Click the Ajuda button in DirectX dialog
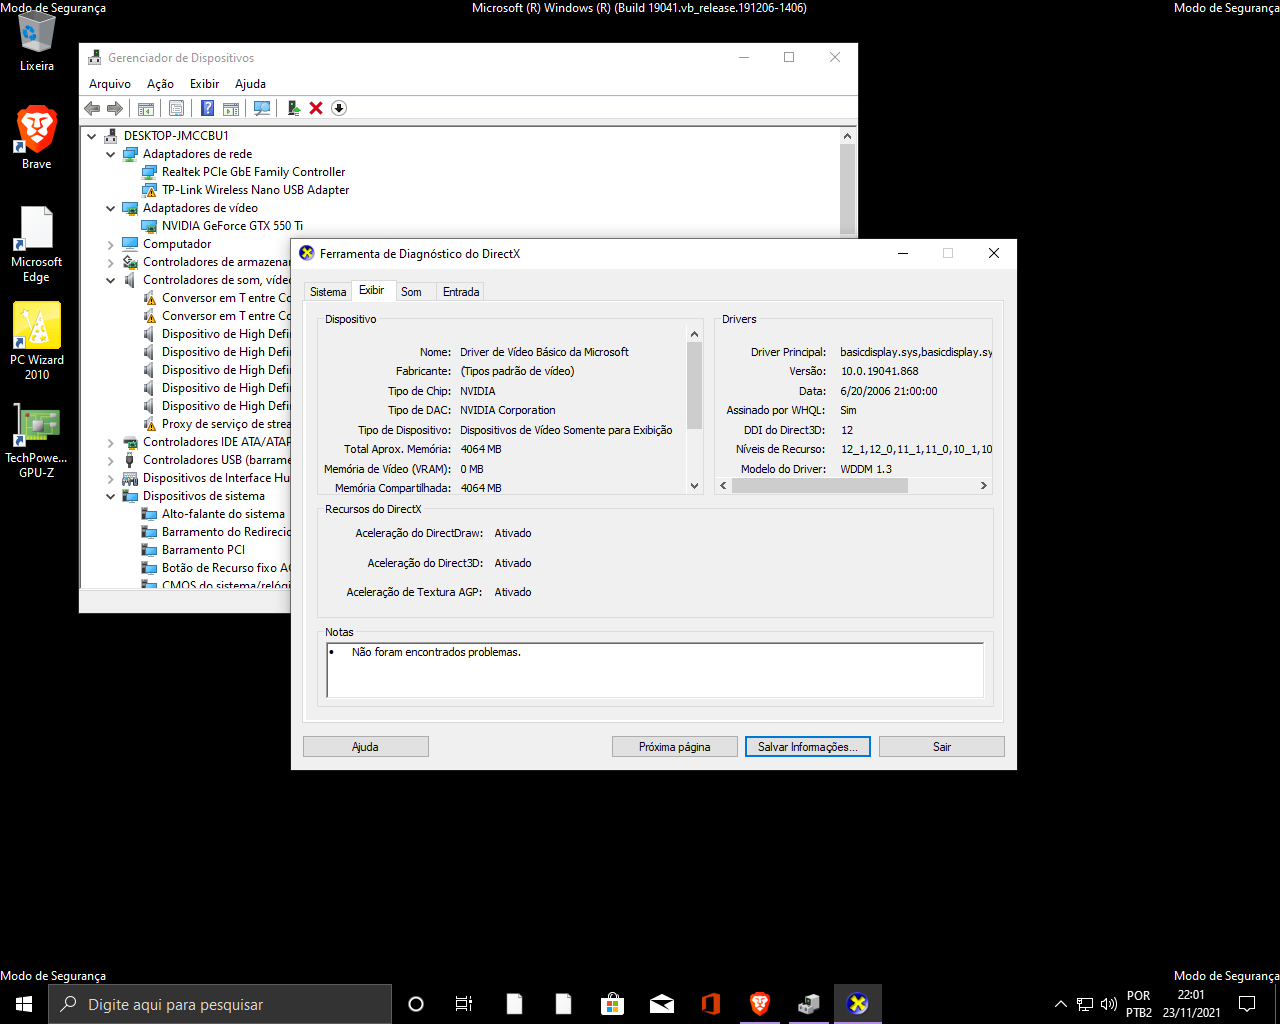1280x1024 pixels. point(365,747)
